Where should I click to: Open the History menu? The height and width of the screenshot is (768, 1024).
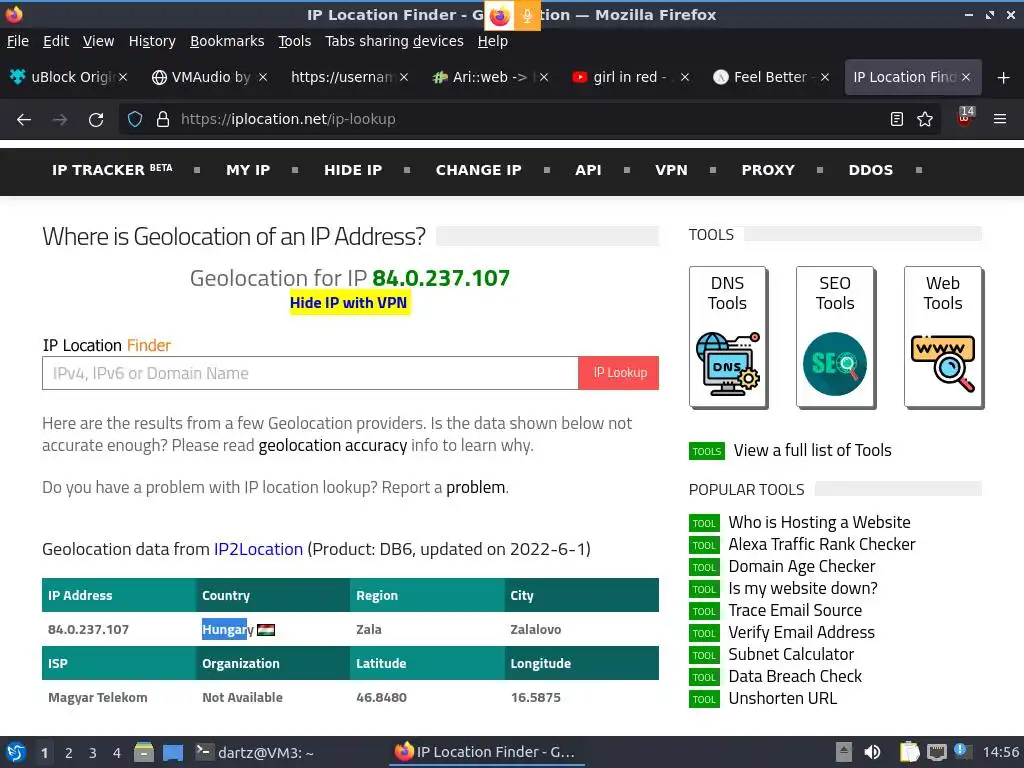click(152, 41)
